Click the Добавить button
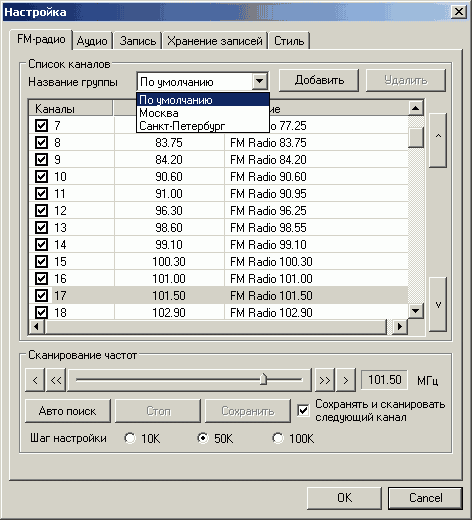The height and width of the screenshot is (520, 472). 319,80
